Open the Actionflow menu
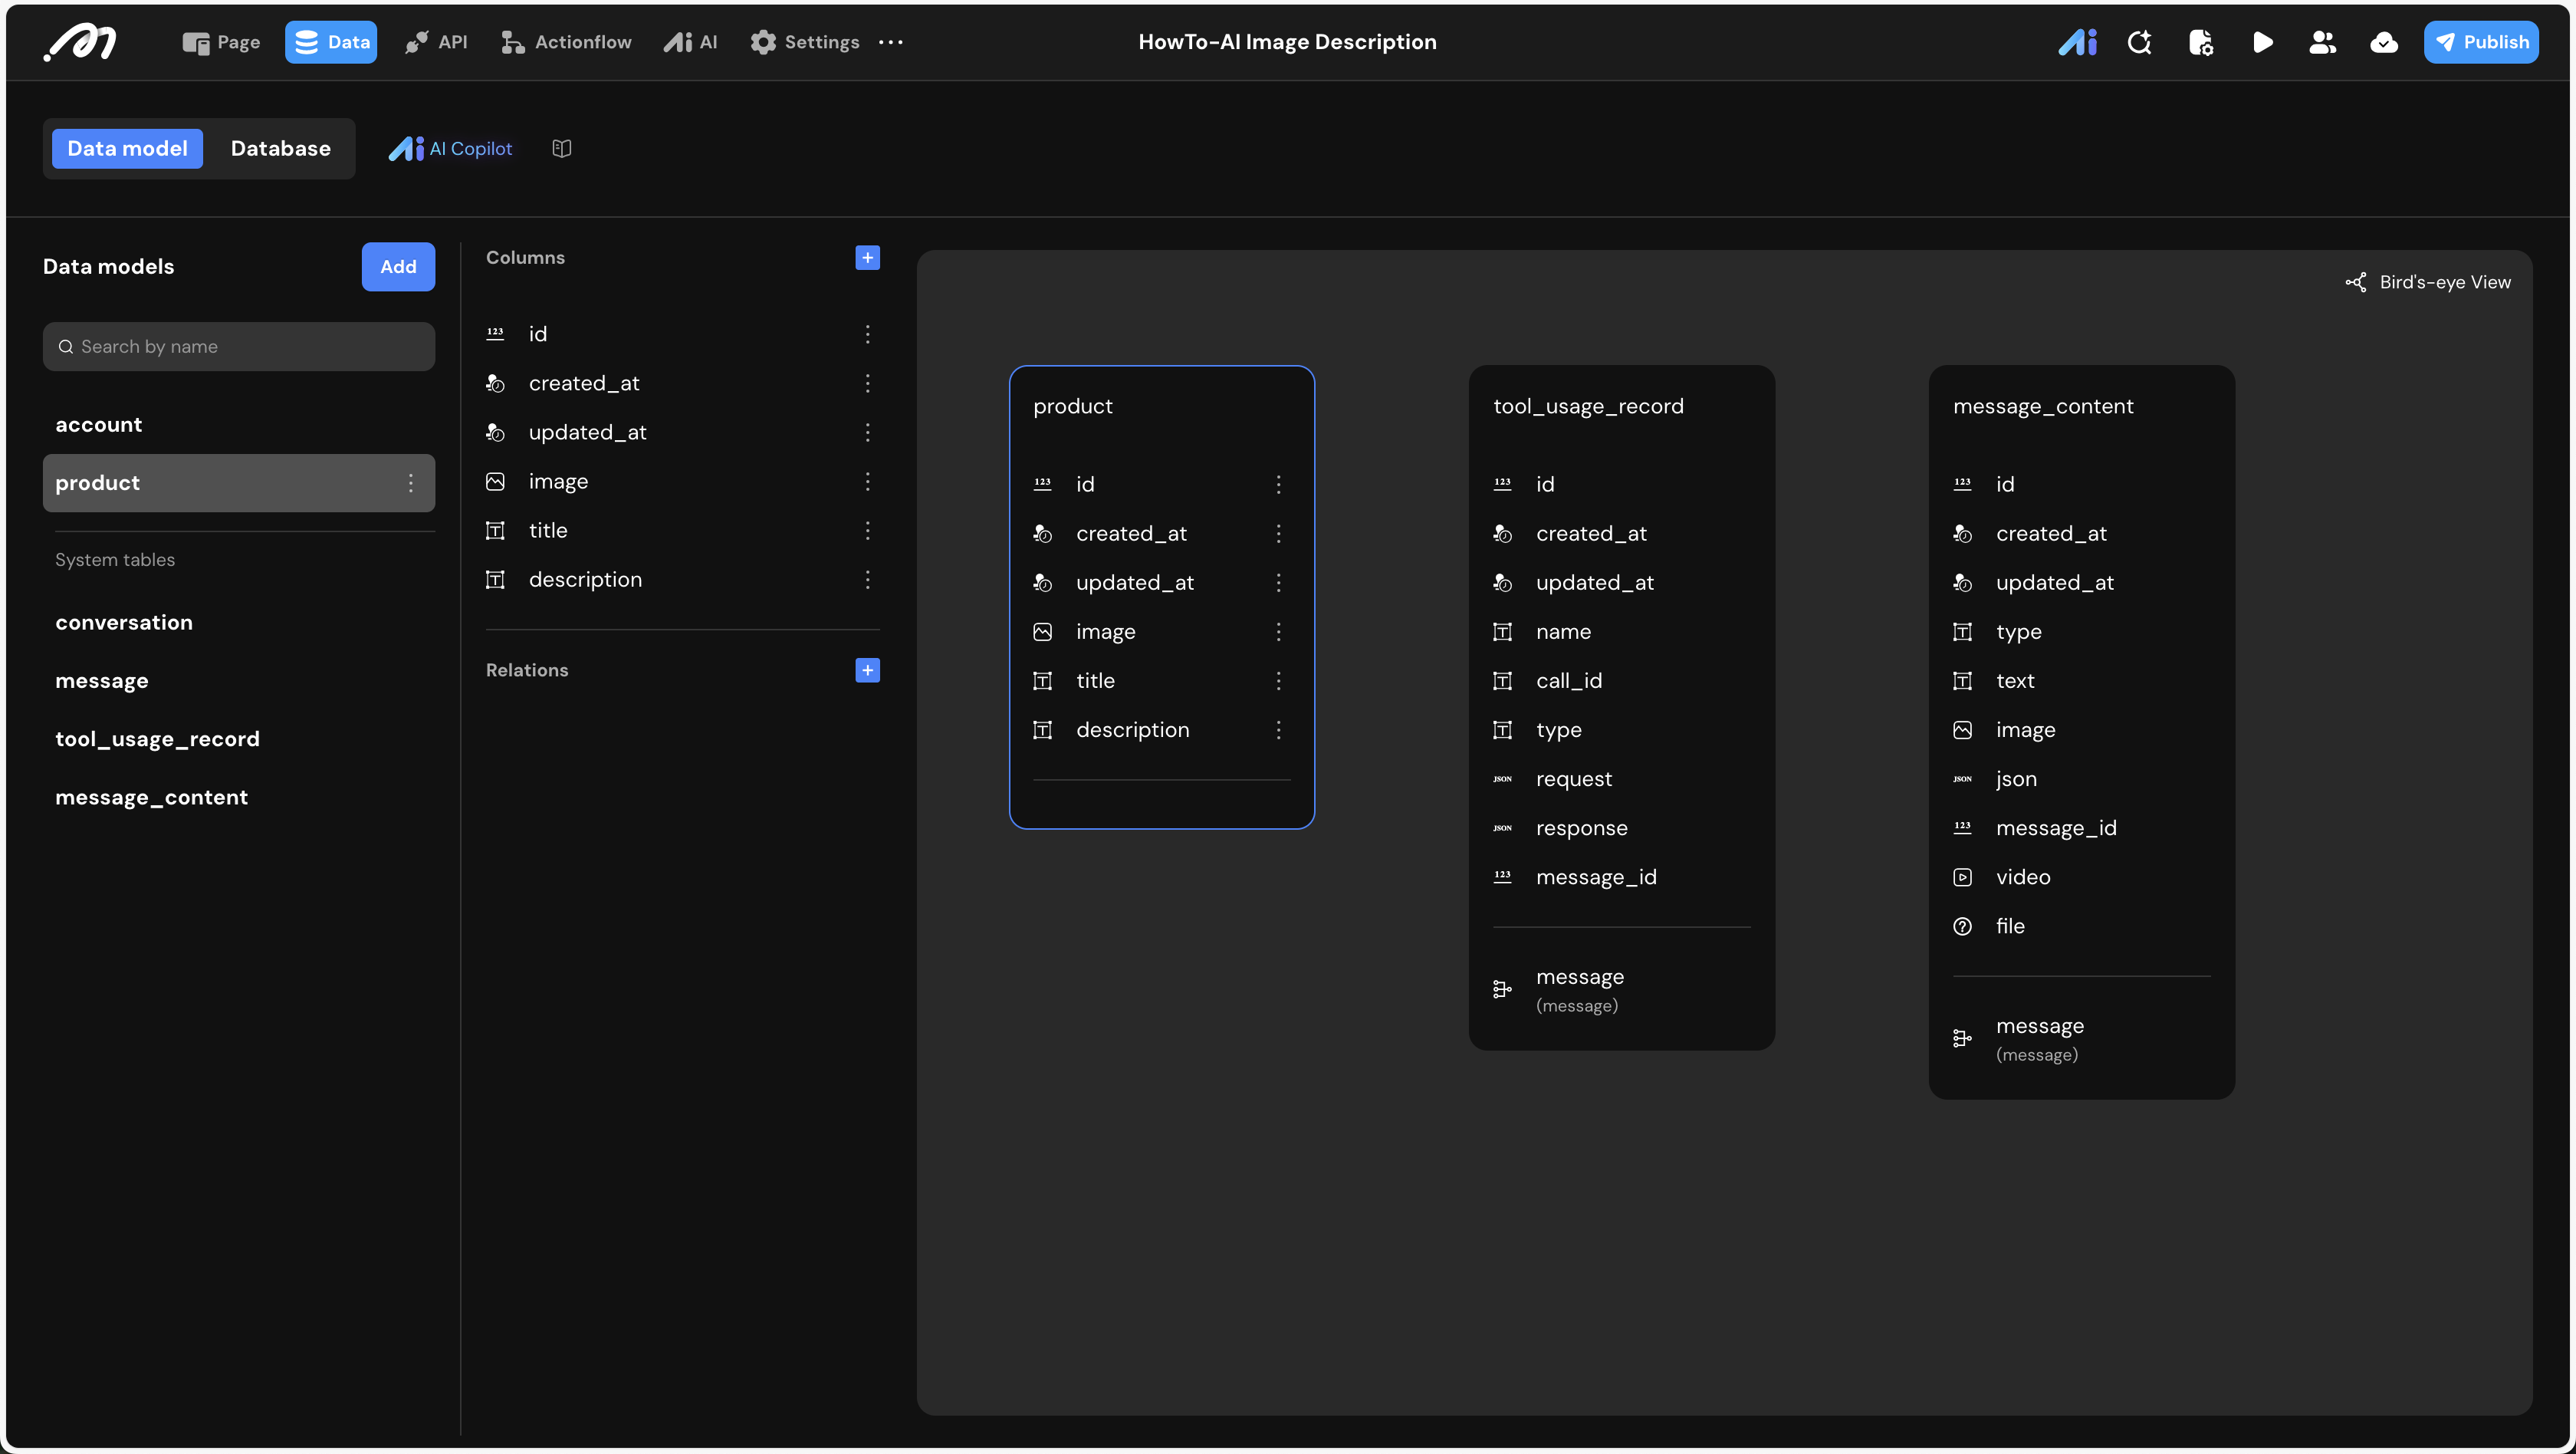The width and height of the screenshot is (2576, 1454). pyautogui.click(x=566, y=42)
